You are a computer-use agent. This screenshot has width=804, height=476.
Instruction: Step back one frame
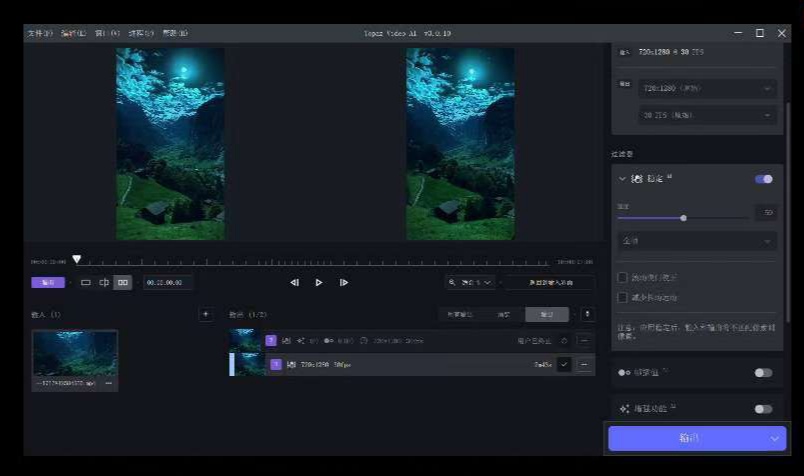click(x=295, y=282)
